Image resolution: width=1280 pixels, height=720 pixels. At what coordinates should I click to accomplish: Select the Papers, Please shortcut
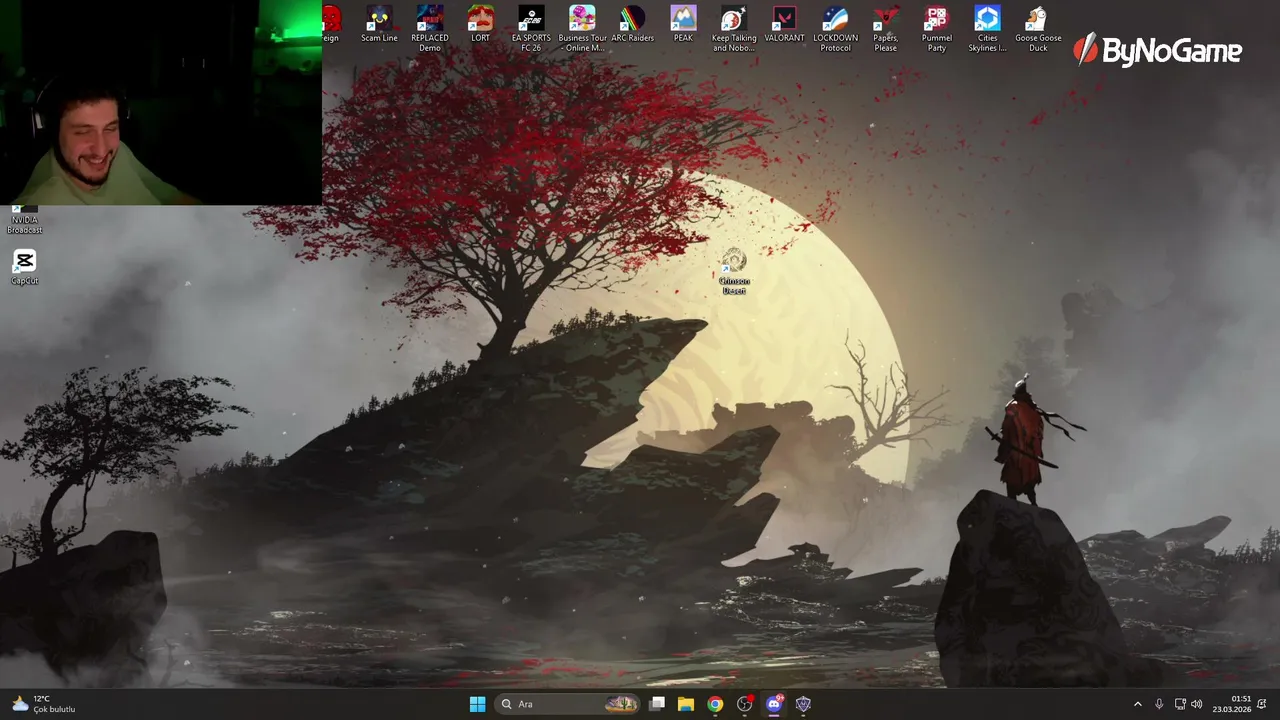click(x=886, y=29)
